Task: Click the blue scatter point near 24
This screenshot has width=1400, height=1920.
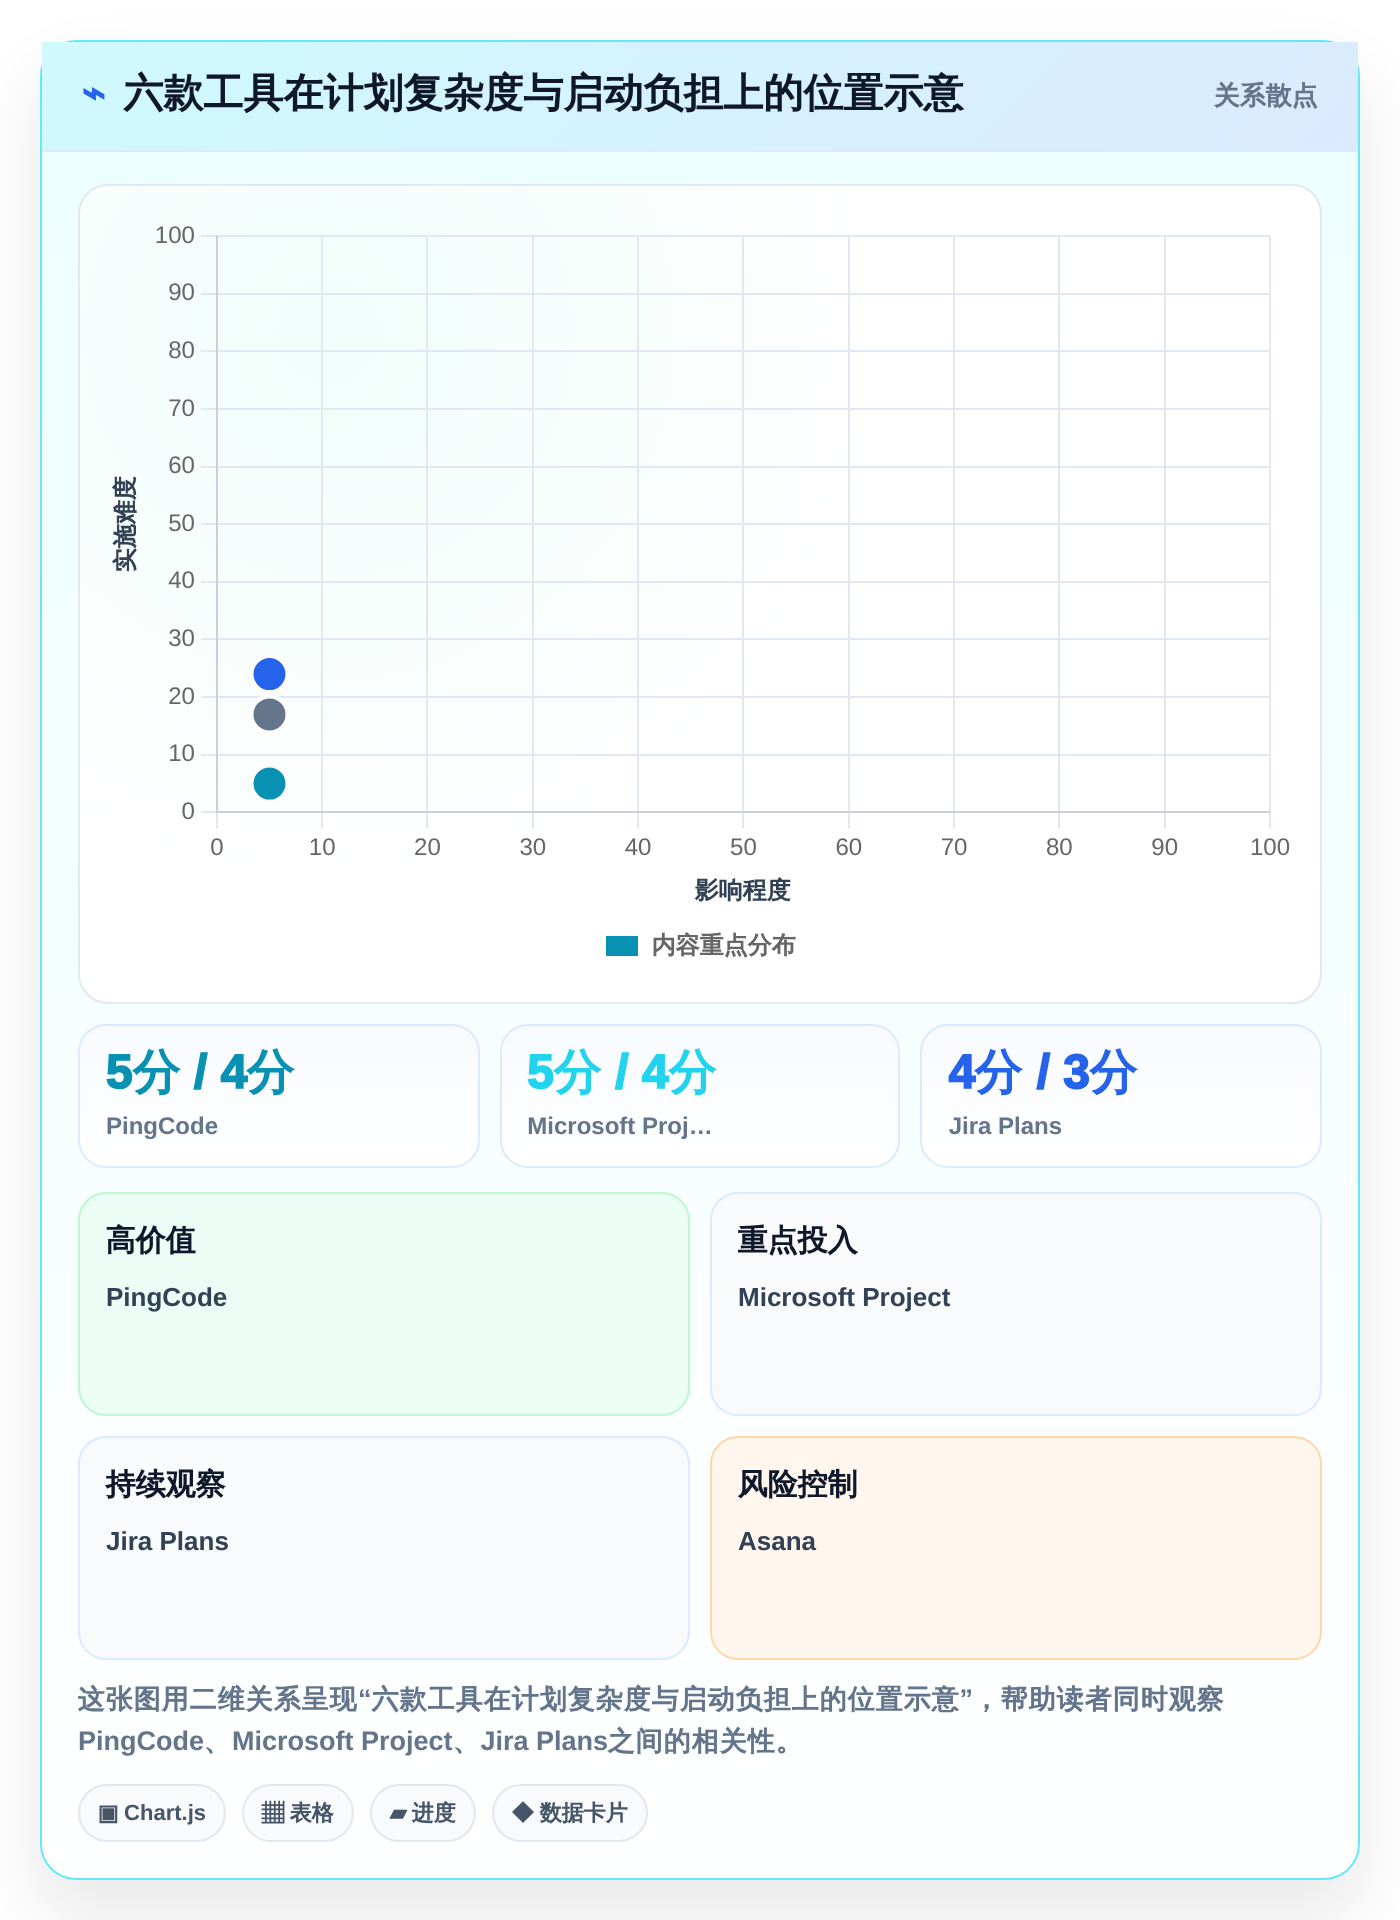Action: tap(269, 674)
